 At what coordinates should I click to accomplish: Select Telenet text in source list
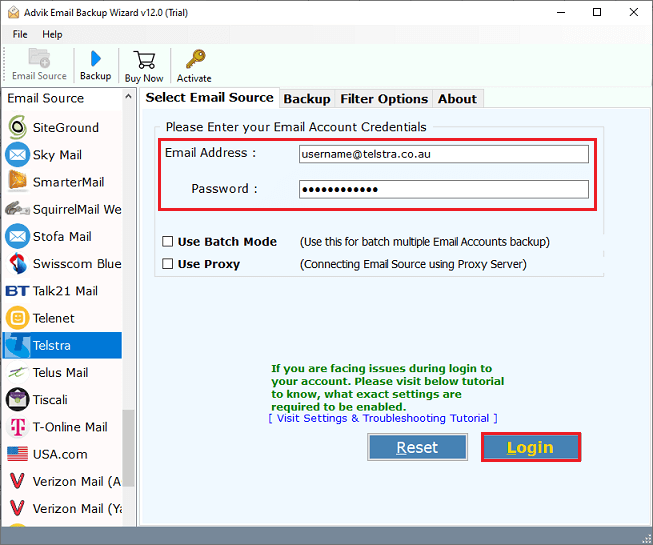pyautogui.click(x=54, y=318)
